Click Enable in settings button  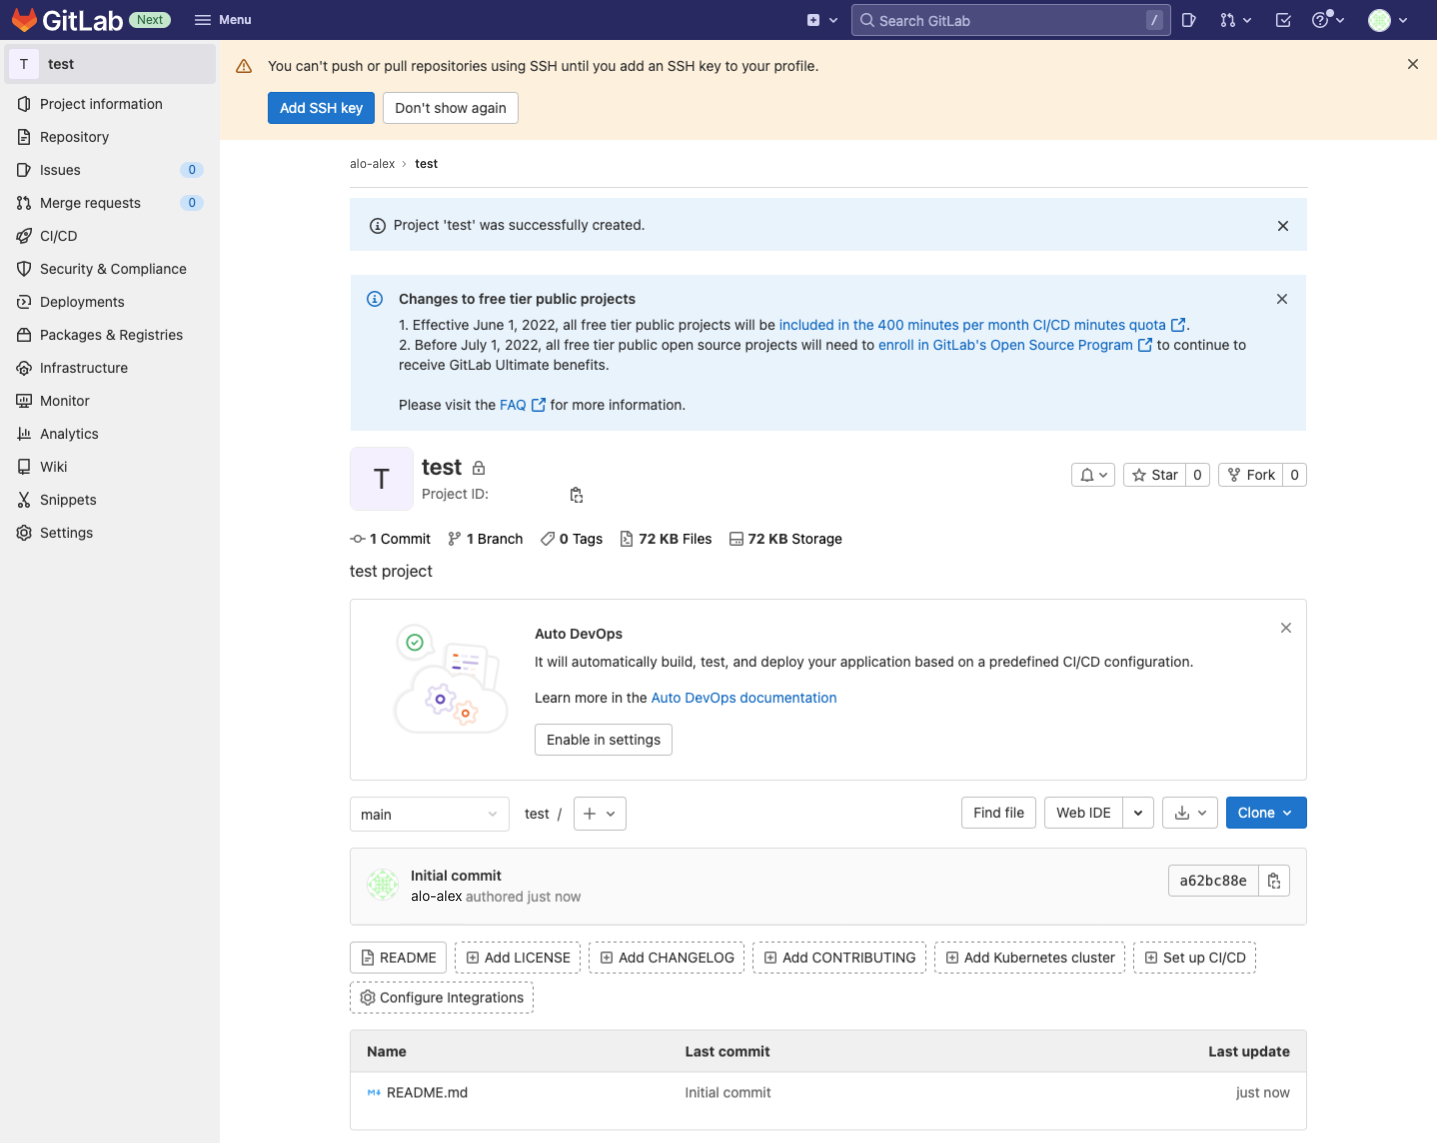click(603, 740)
